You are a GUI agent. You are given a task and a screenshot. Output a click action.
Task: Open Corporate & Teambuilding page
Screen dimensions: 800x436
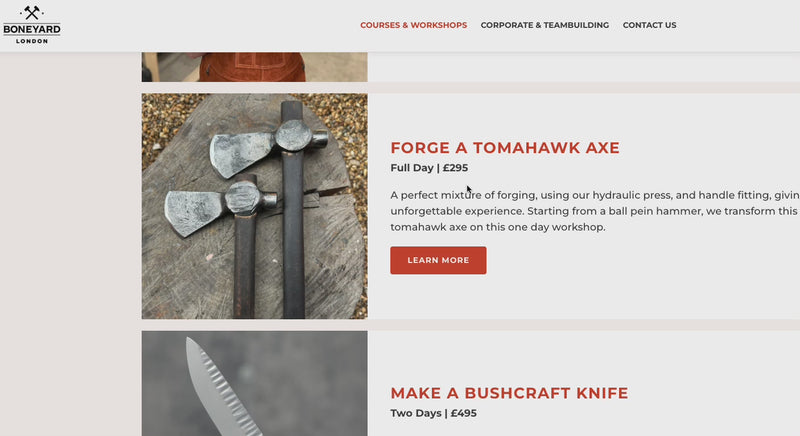[544, 25]
